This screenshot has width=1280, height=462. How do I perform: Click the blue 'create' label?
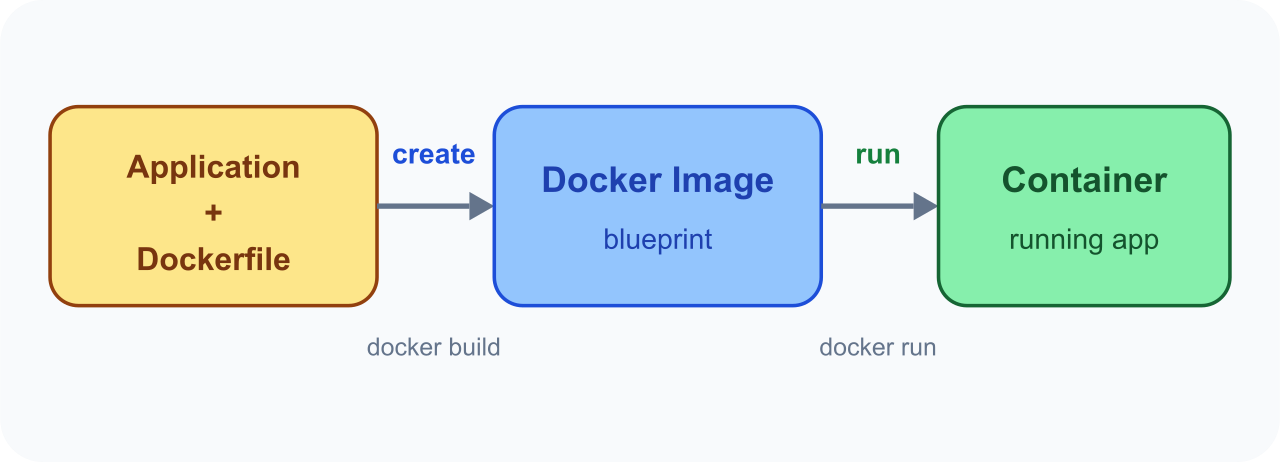click(433, 155)
